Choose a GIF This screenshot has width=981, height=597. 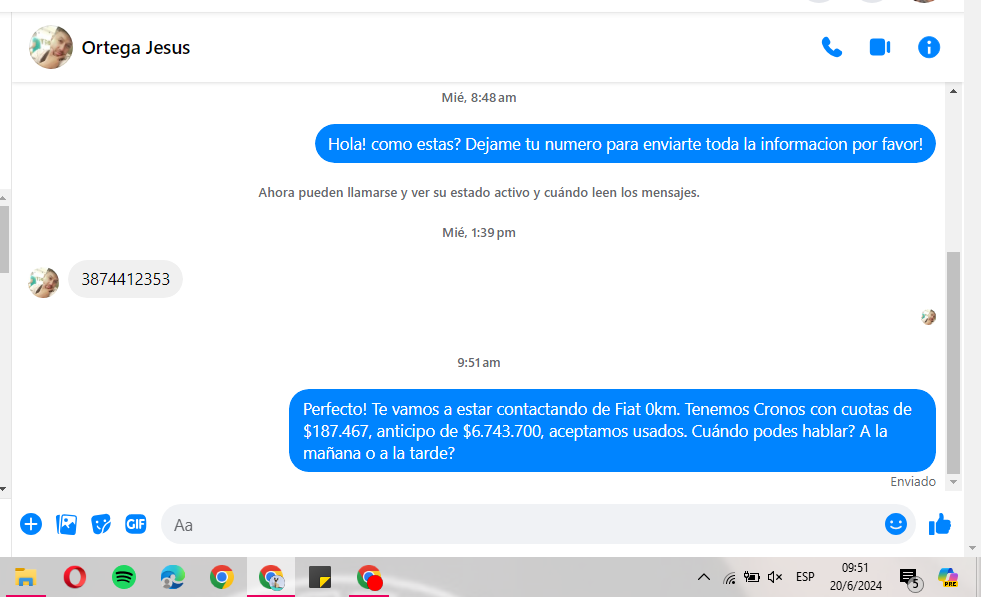click(136, 524)
